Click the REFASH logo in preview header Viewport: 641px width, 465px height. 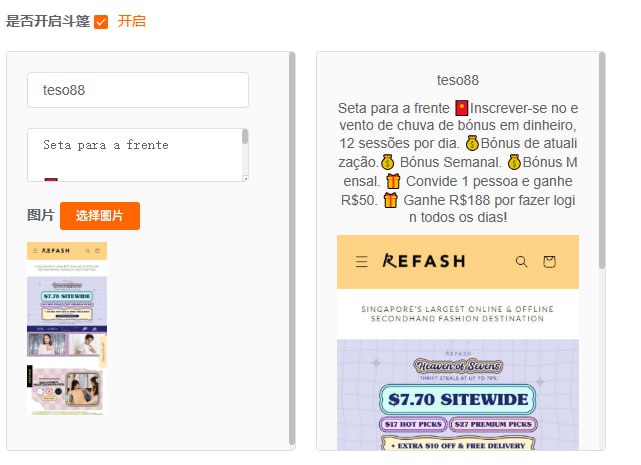coord(424,261)
